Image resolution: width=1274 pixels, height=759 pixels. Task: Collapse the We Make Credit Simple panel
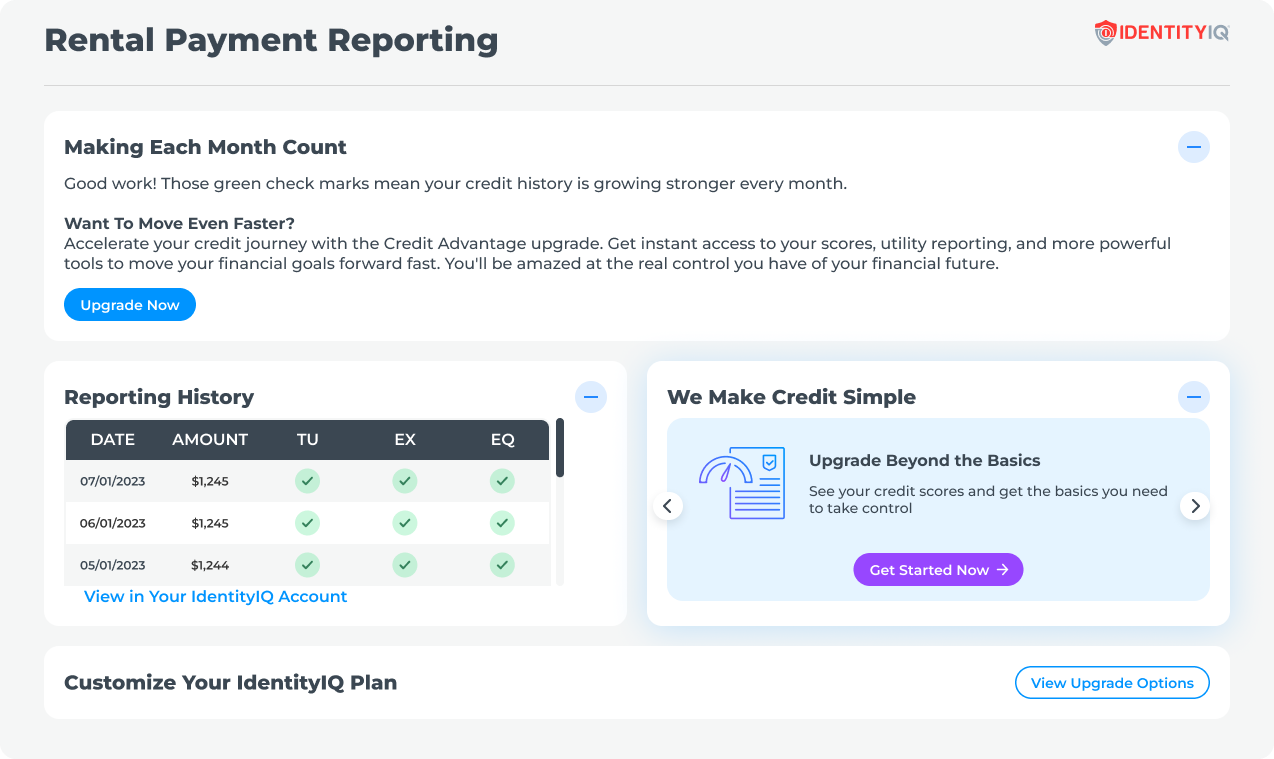click(1193, 397)
